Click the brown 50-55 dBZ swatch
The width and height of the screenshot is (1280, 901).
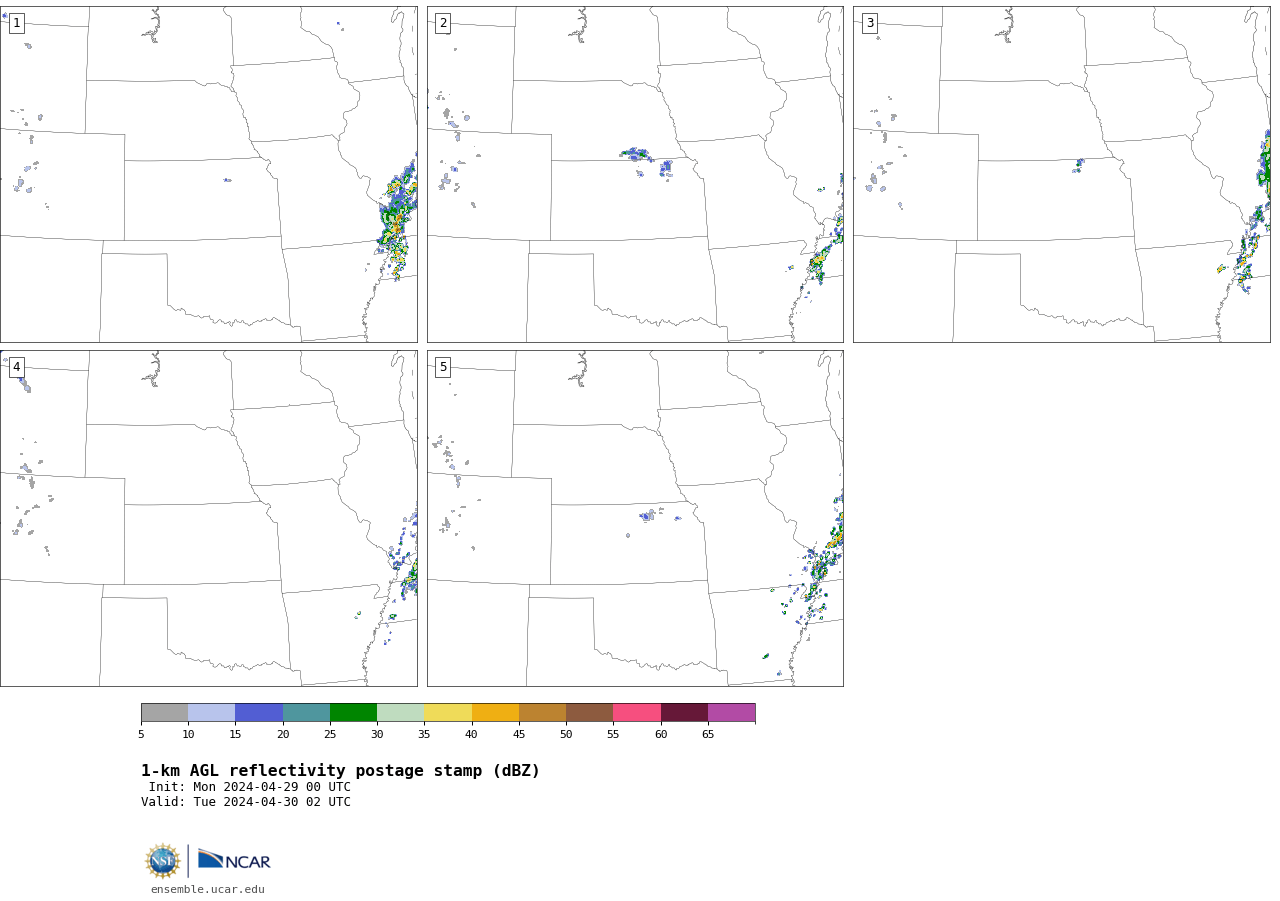pyautogui.click(x=589, y=712)
